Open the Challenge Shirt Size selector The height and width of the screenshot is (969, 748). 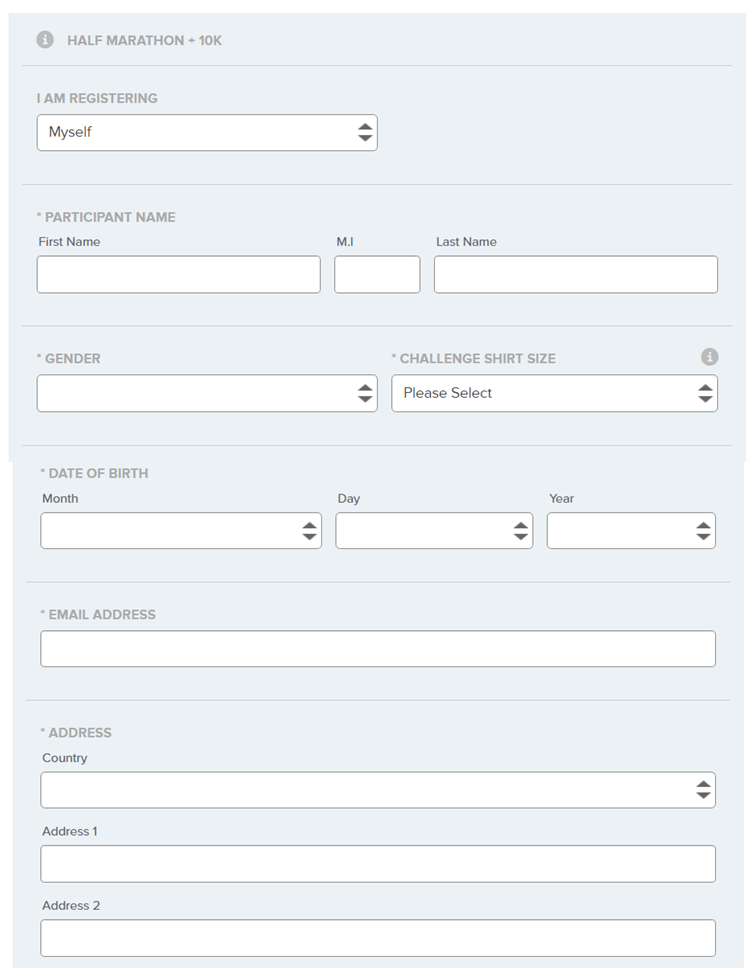click(554, 393)
